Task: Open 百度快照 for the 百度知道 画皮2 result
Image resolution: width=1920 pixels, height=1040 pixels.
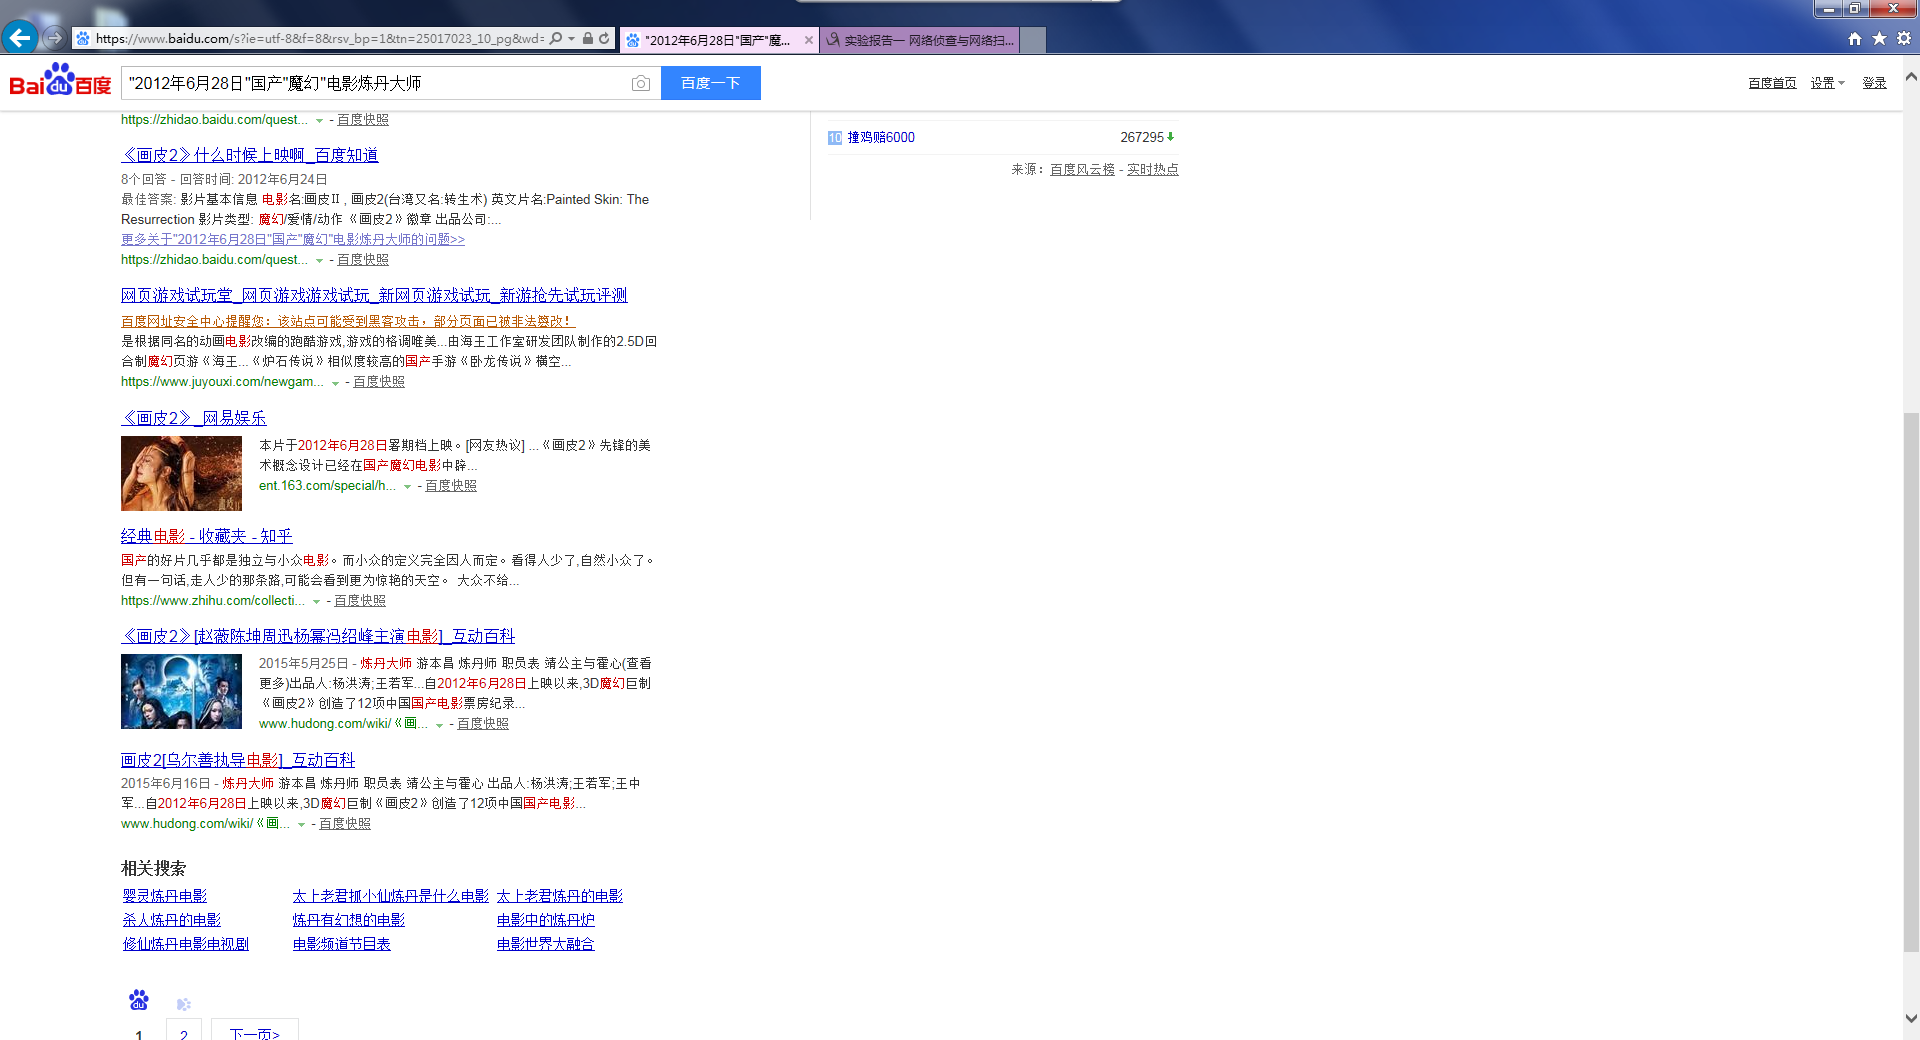Action: 363,260
